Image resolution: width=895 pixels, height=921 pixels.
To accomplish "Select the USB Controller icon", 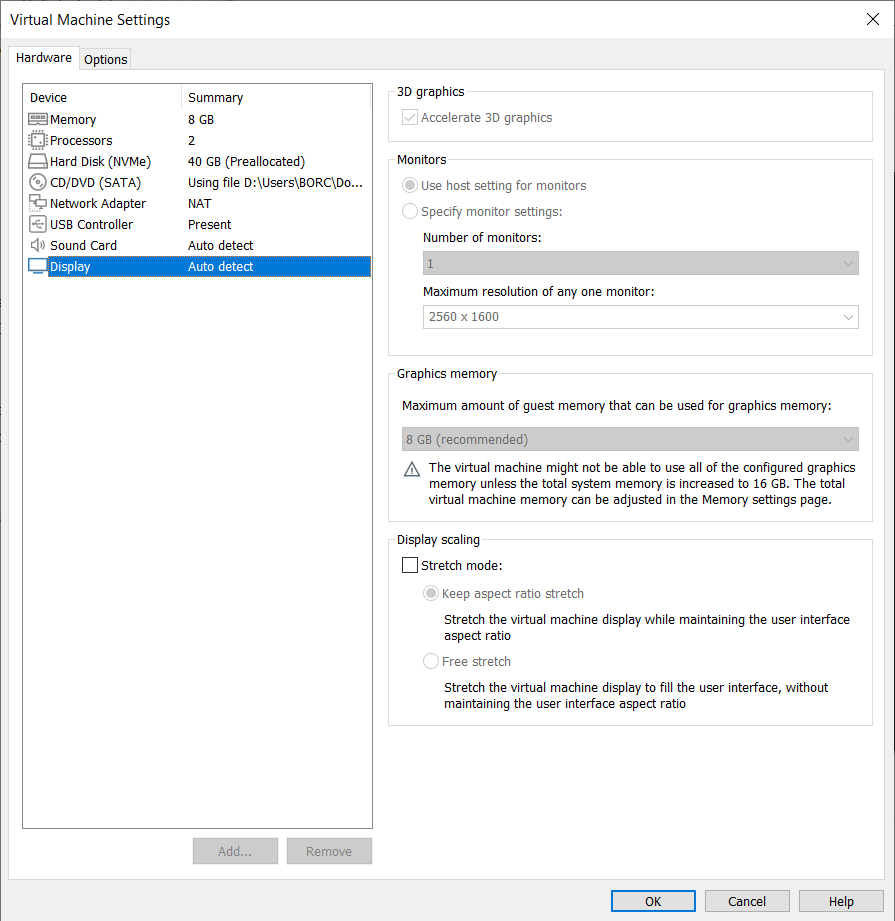I will point(37,224).
